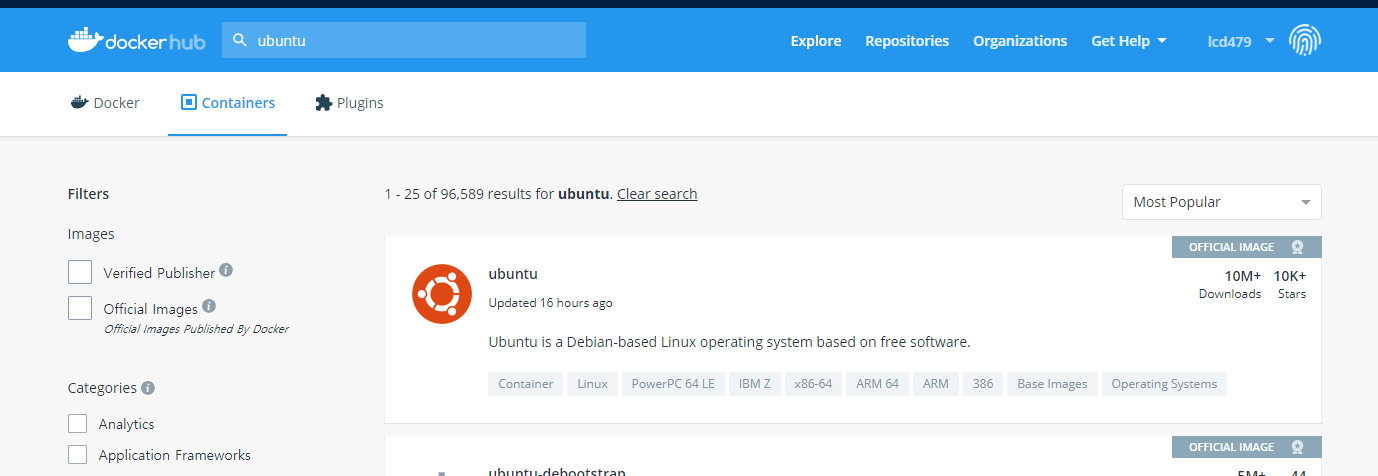Click the Ubuntu logo thumbnail
The width and height of the screenshot is (1378, 476).
pos(442,294)
